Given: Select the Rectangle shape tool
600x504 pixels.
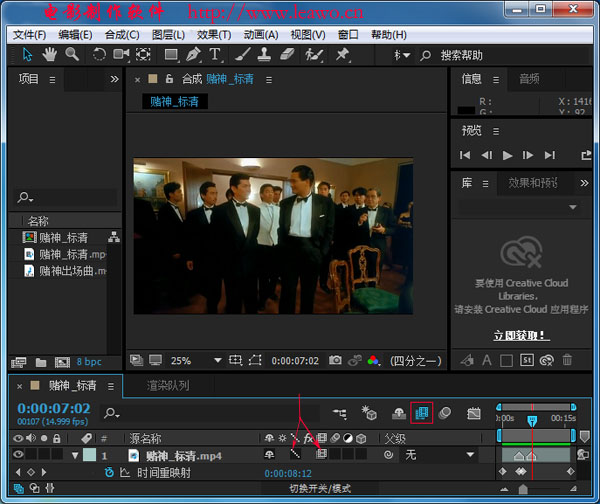Looking at the screenshot, I should (x=171, y=55).
